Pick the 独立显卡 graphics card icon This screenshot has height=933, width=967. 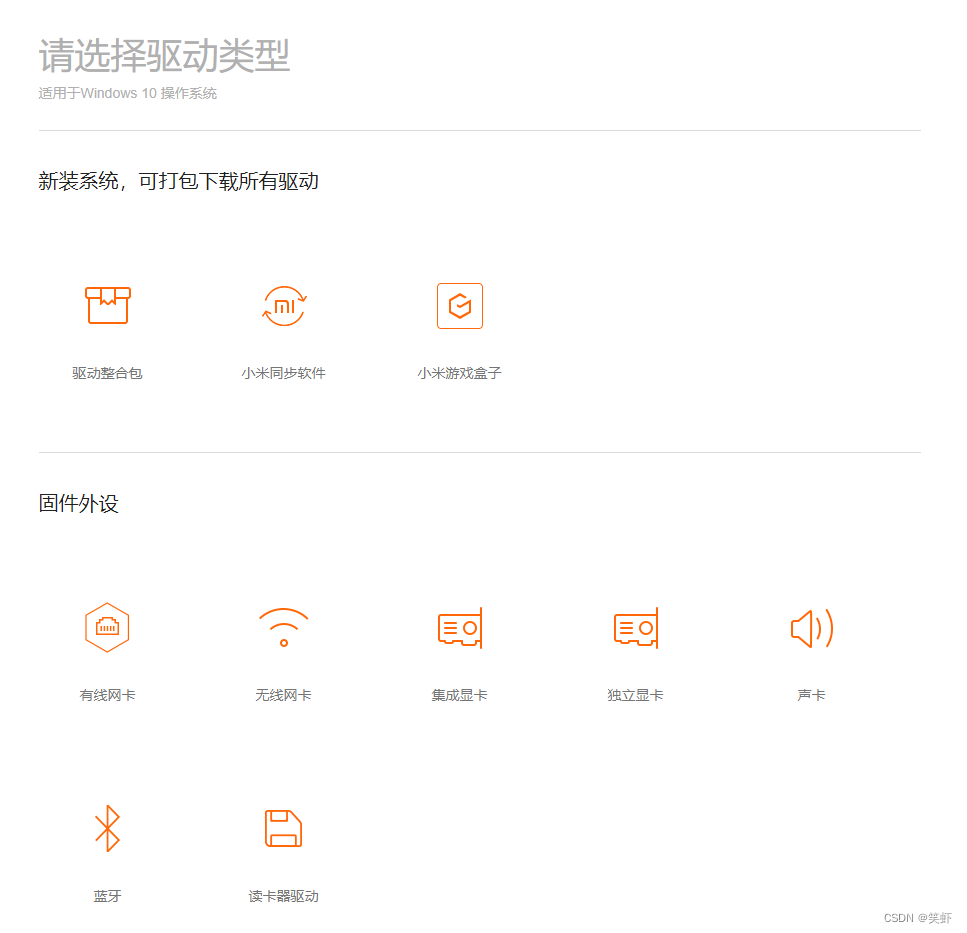pyautogui.click(x=636, y=628)
